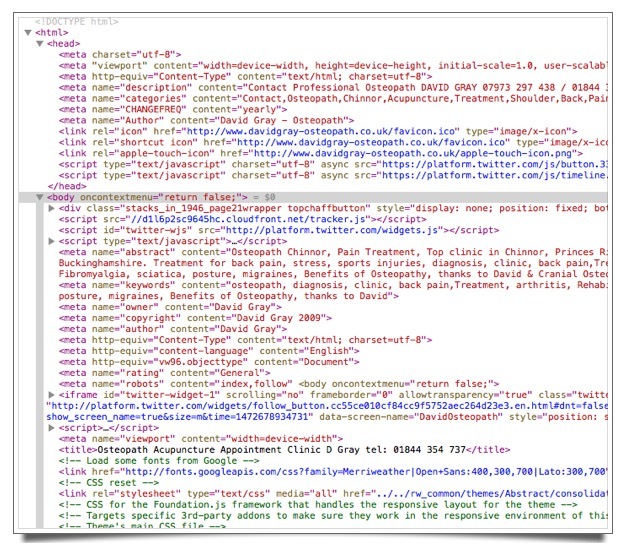
Task: Select the meta name="rating" row
Action: point(165,373)
